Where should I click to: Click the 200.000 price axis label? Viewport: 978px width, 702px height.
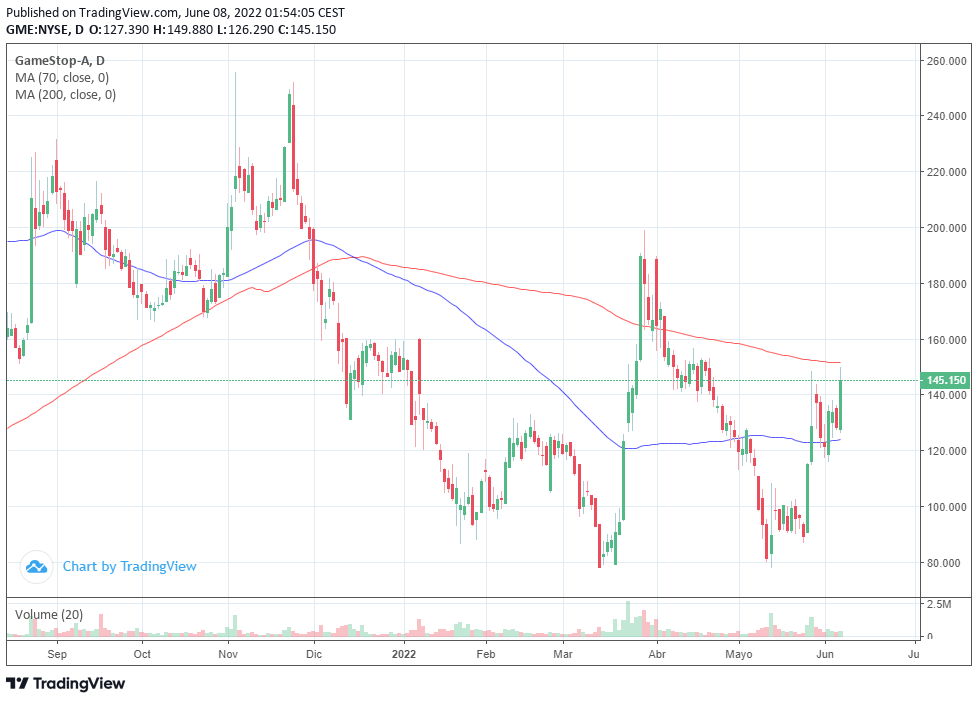(x=946, y=228)
